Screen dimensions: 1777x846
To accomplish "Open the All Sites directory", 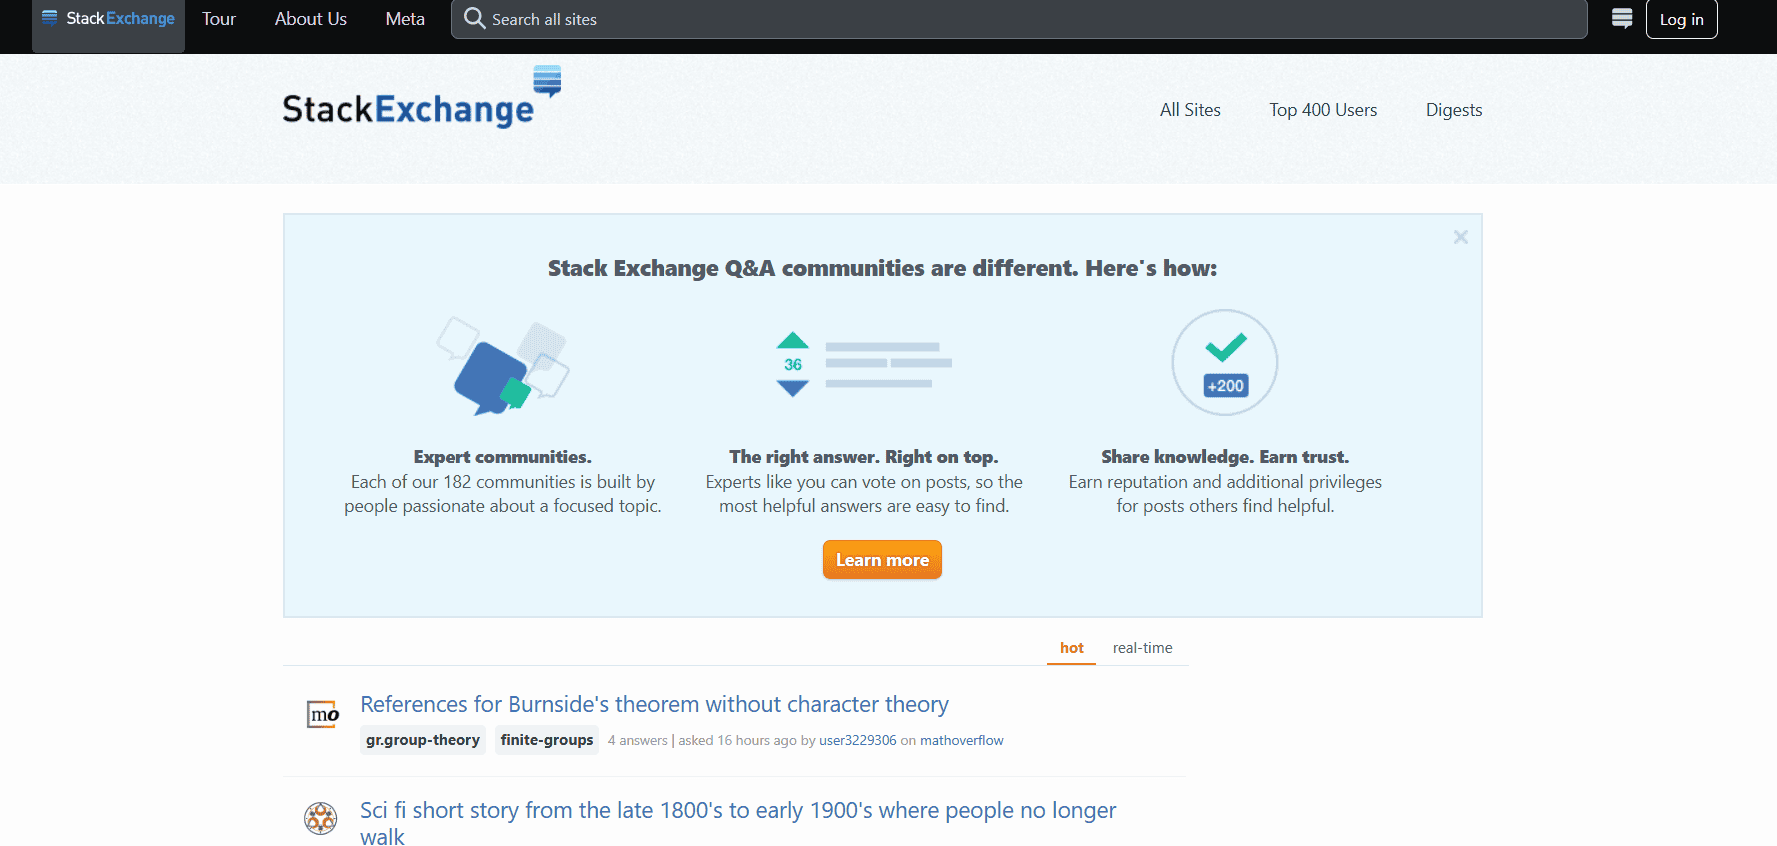I will coord(1190,110).
